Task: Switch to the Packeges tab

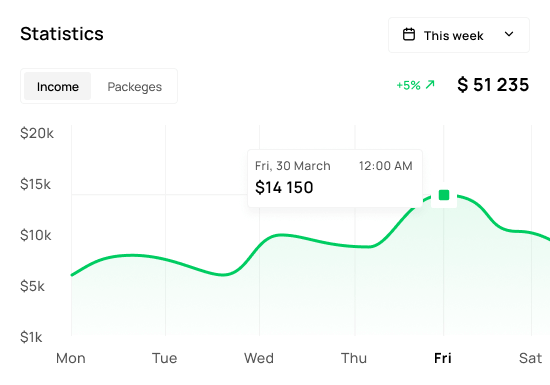Action: point(135,87)
